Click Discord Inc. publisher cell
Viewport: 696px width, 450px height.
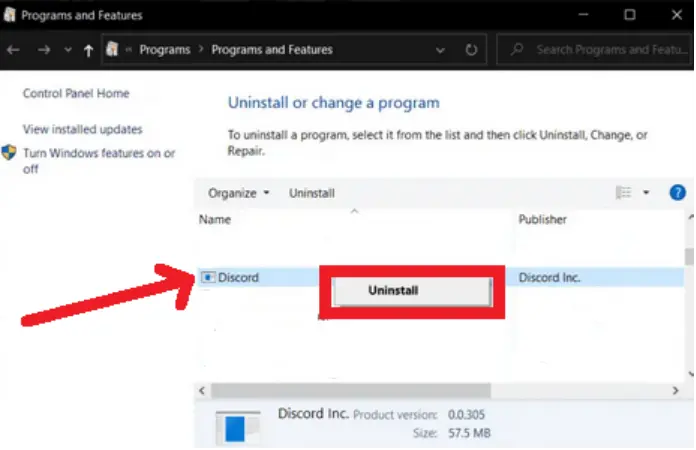[x=549, y=277]
